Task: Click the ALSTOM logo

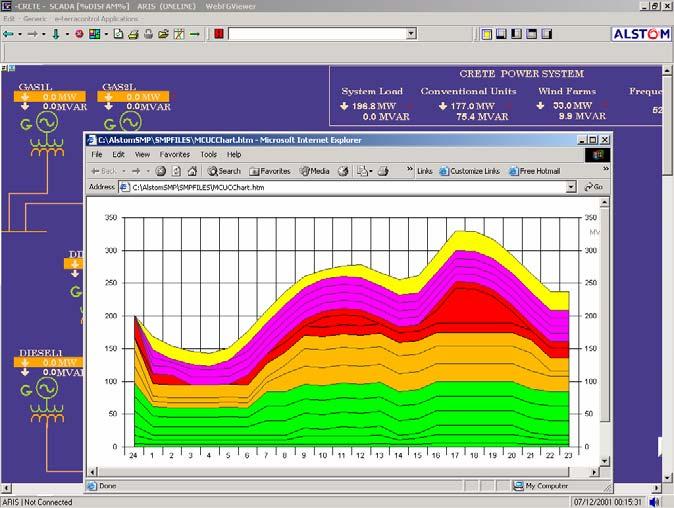Action: (641, 34)
